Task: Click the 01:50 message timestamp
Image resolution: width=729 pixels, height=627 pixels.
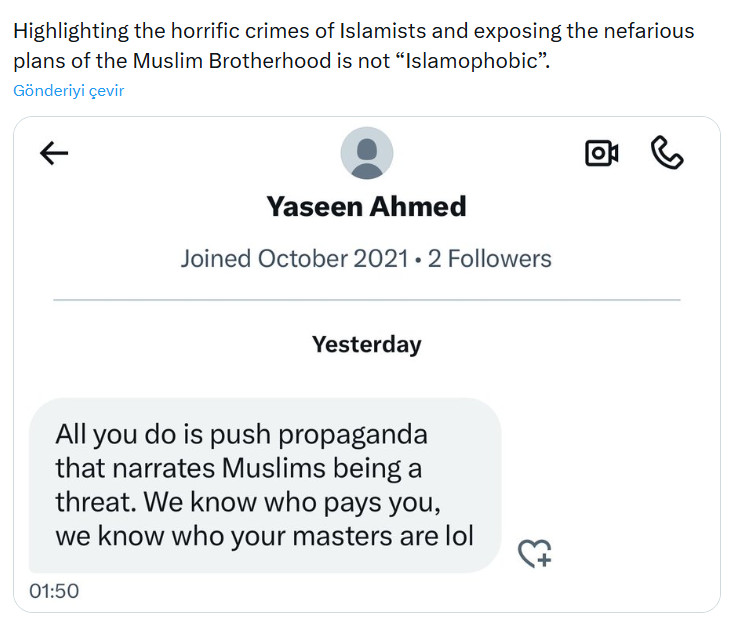Action: (54, 591)
